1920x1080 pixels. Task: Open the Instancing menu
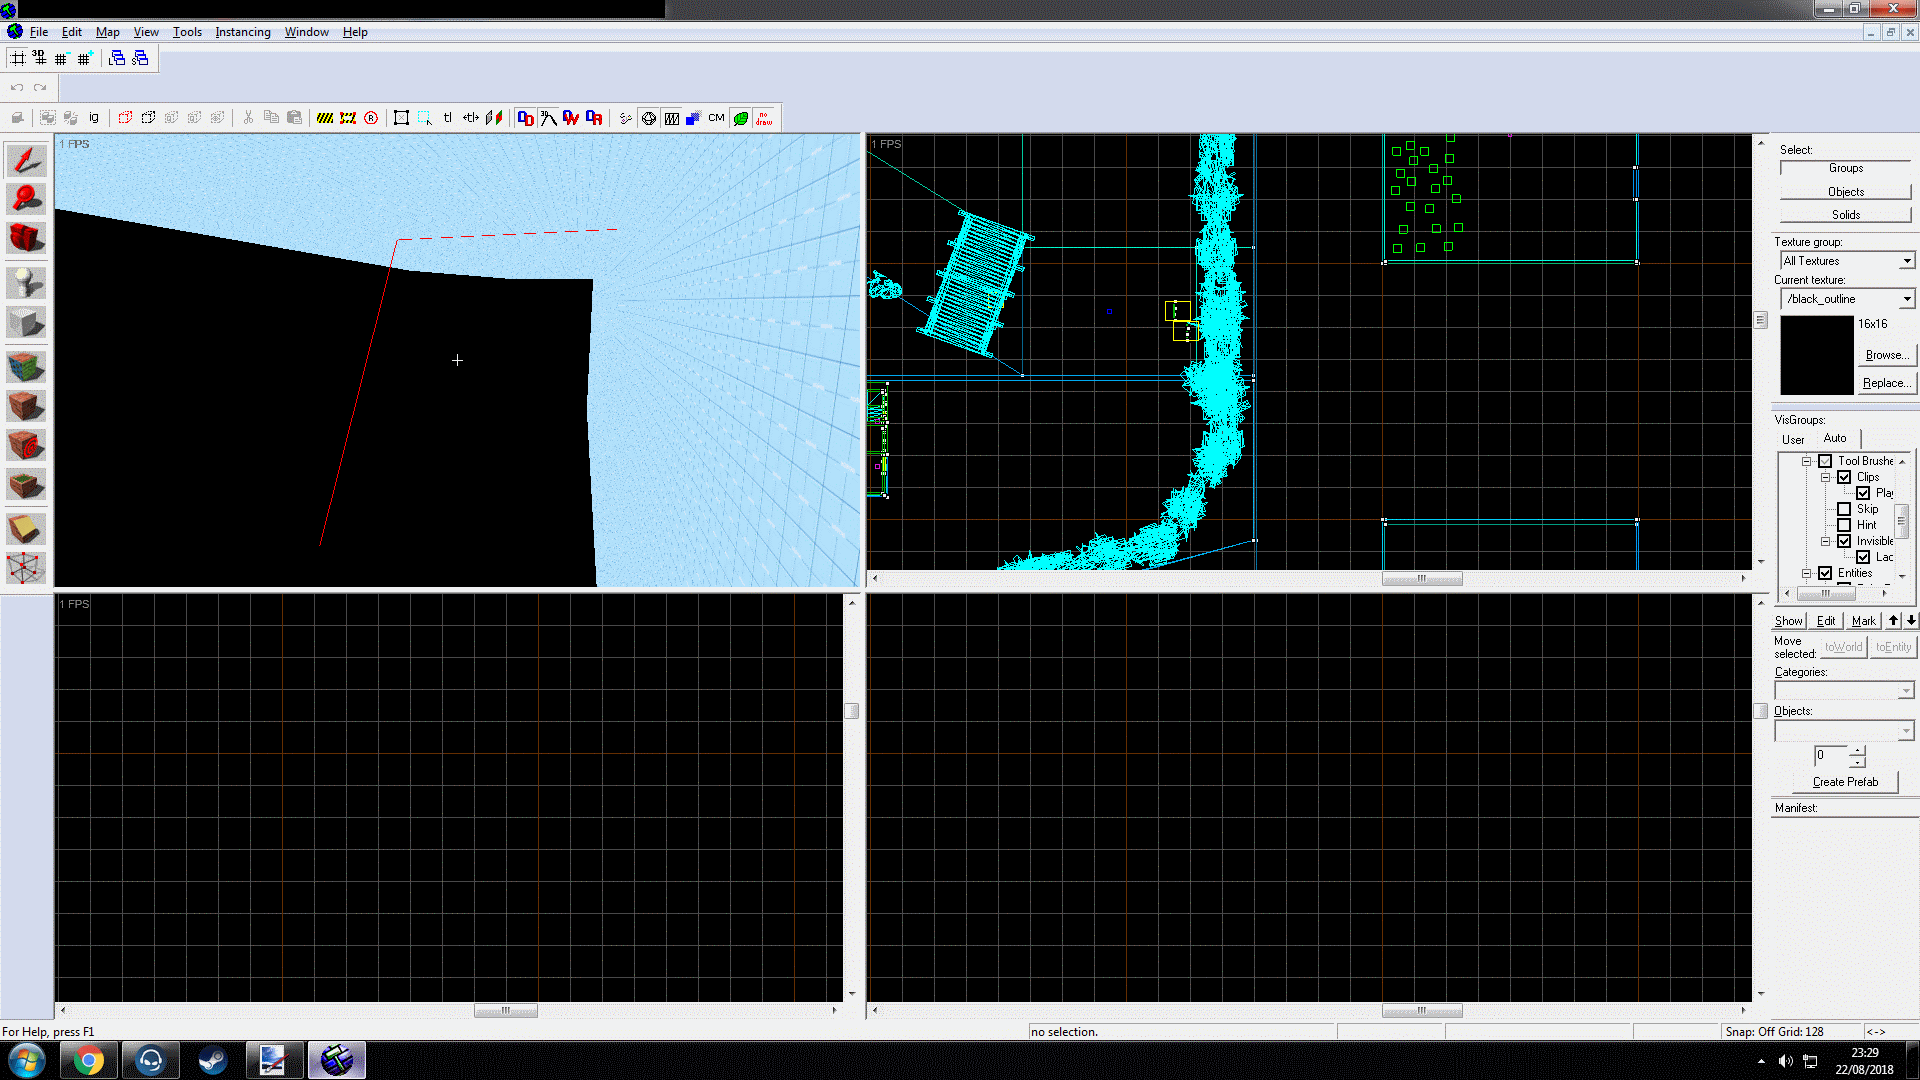click(243, 32)
